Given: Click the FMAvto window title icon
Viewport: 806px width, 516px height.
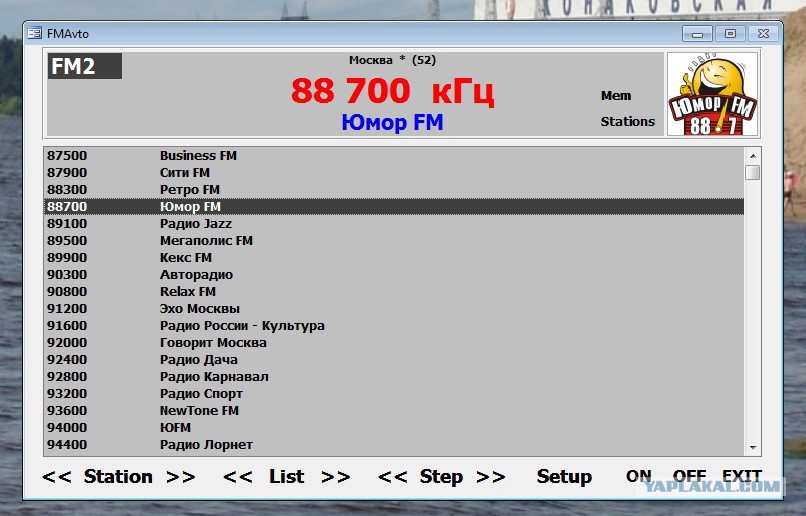Looking at the screenshot, I should (34, 33).
